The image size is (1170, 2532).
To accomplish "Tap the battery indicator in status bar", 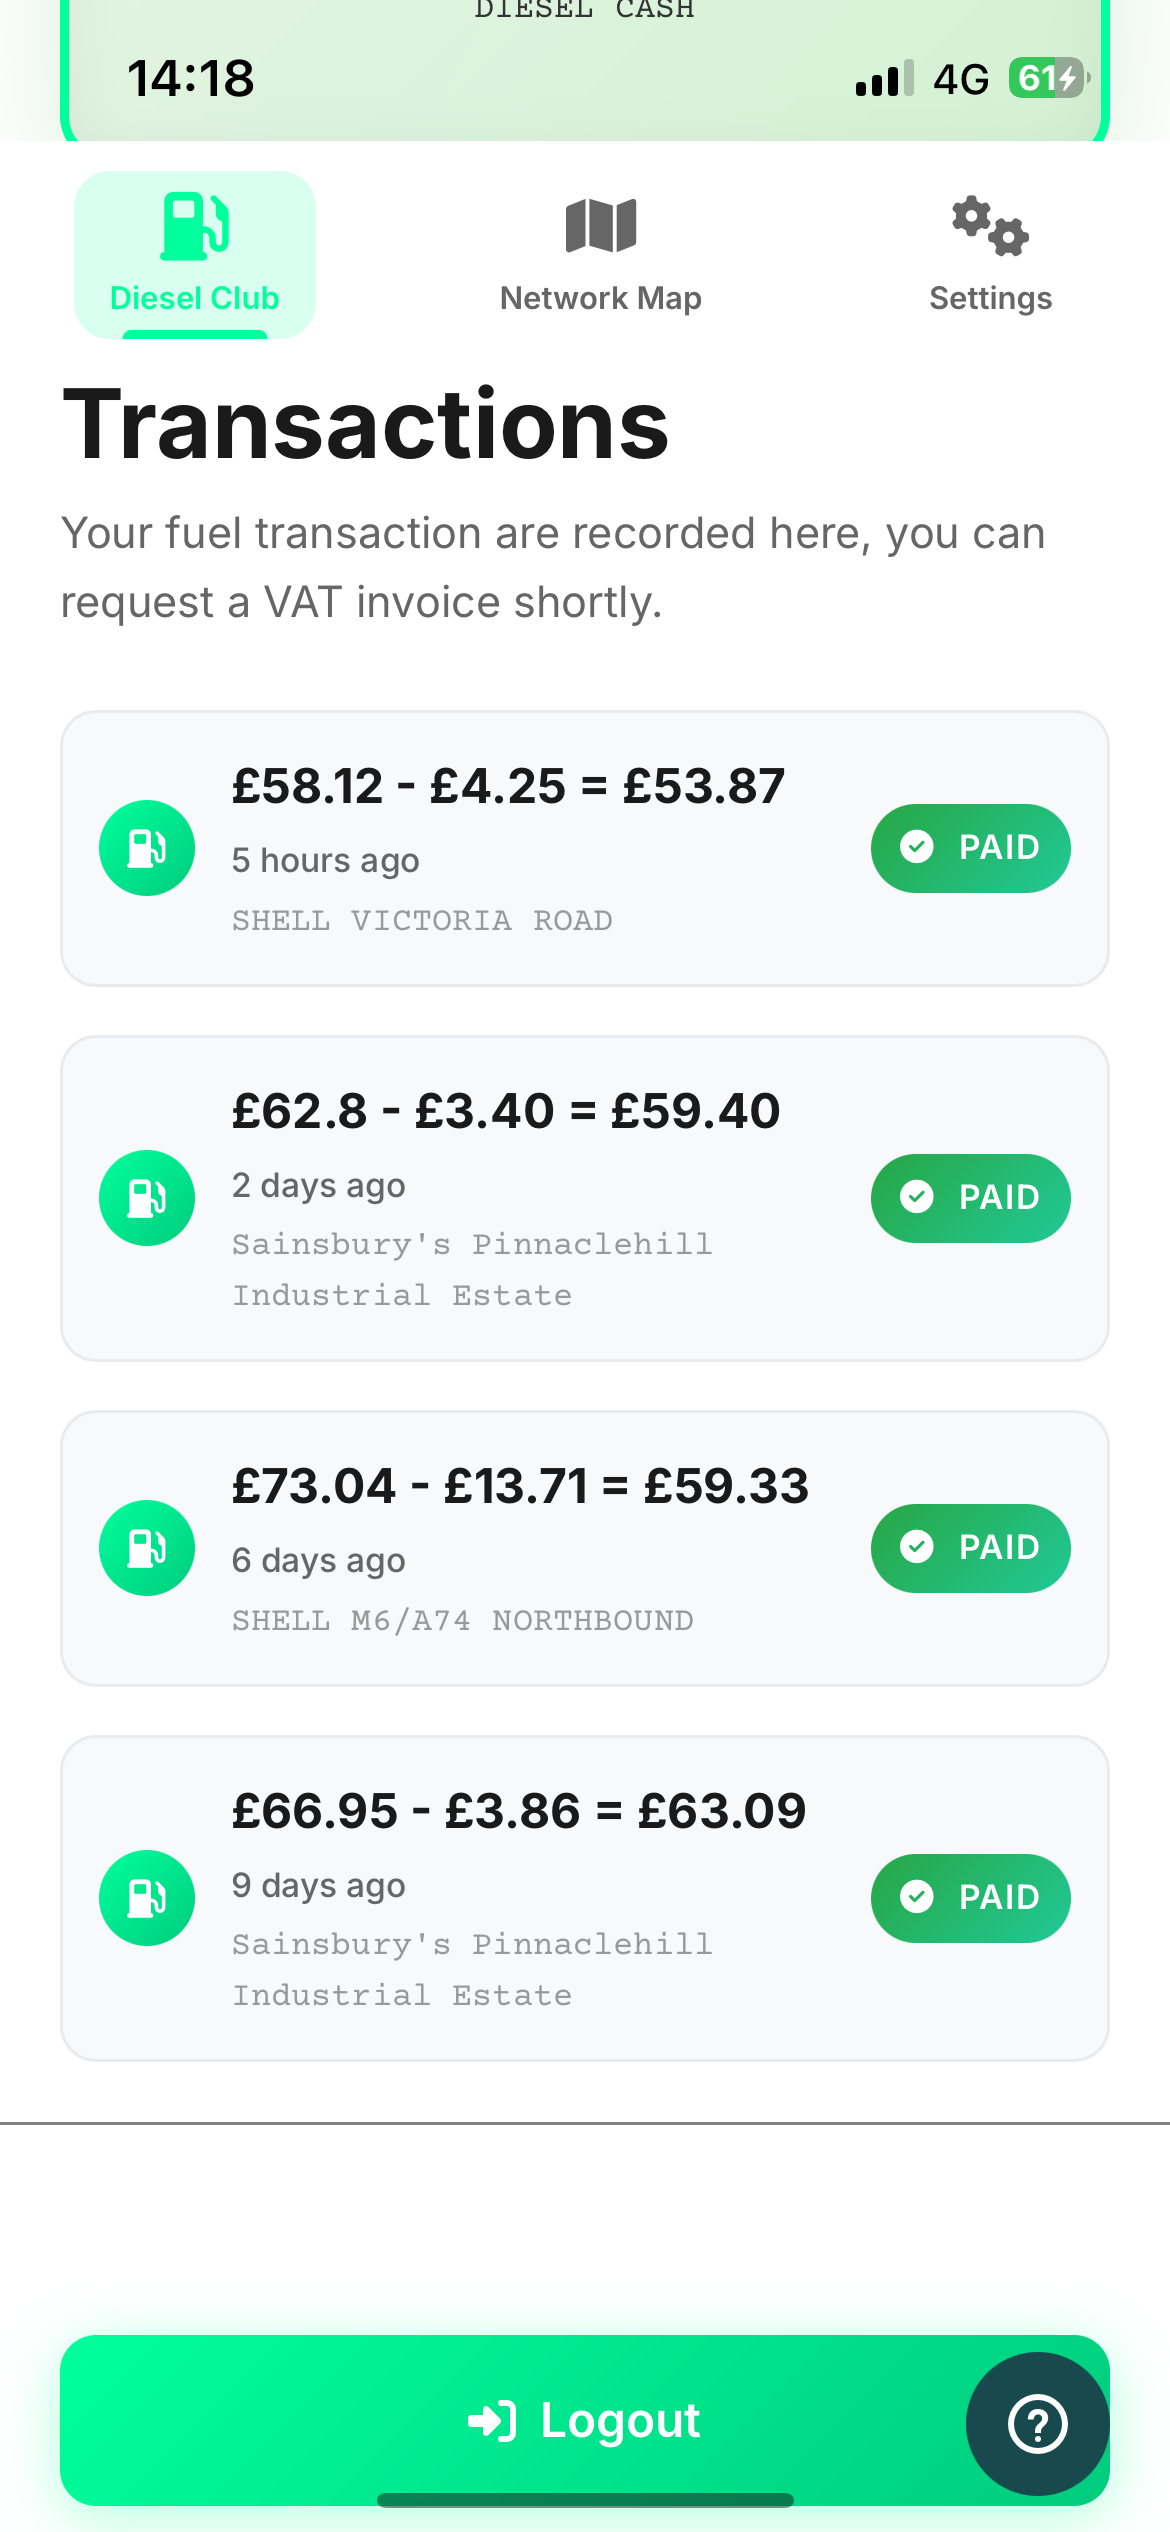I will 1047,78.
